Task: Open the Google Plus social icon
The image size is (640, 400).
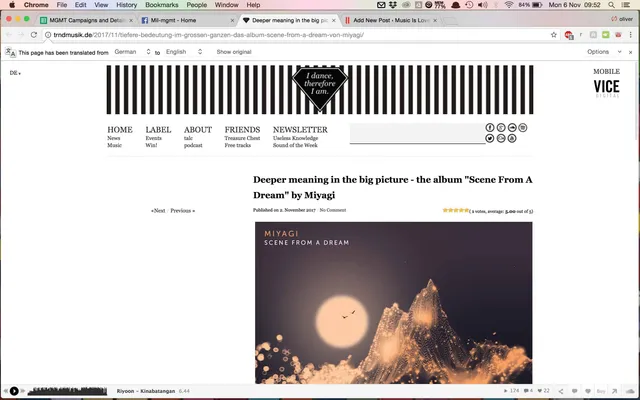Action: (x=501, y=128)
